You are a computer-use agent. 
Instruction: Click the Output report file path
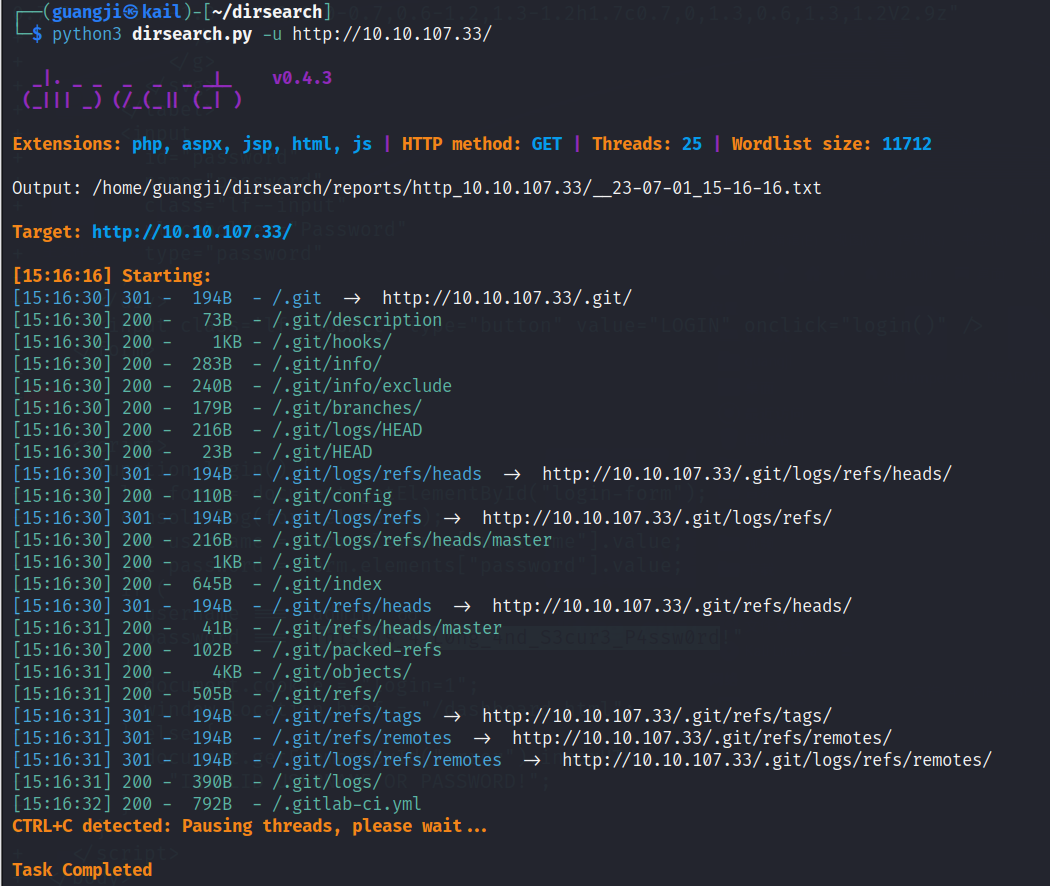tap(457, 188)
